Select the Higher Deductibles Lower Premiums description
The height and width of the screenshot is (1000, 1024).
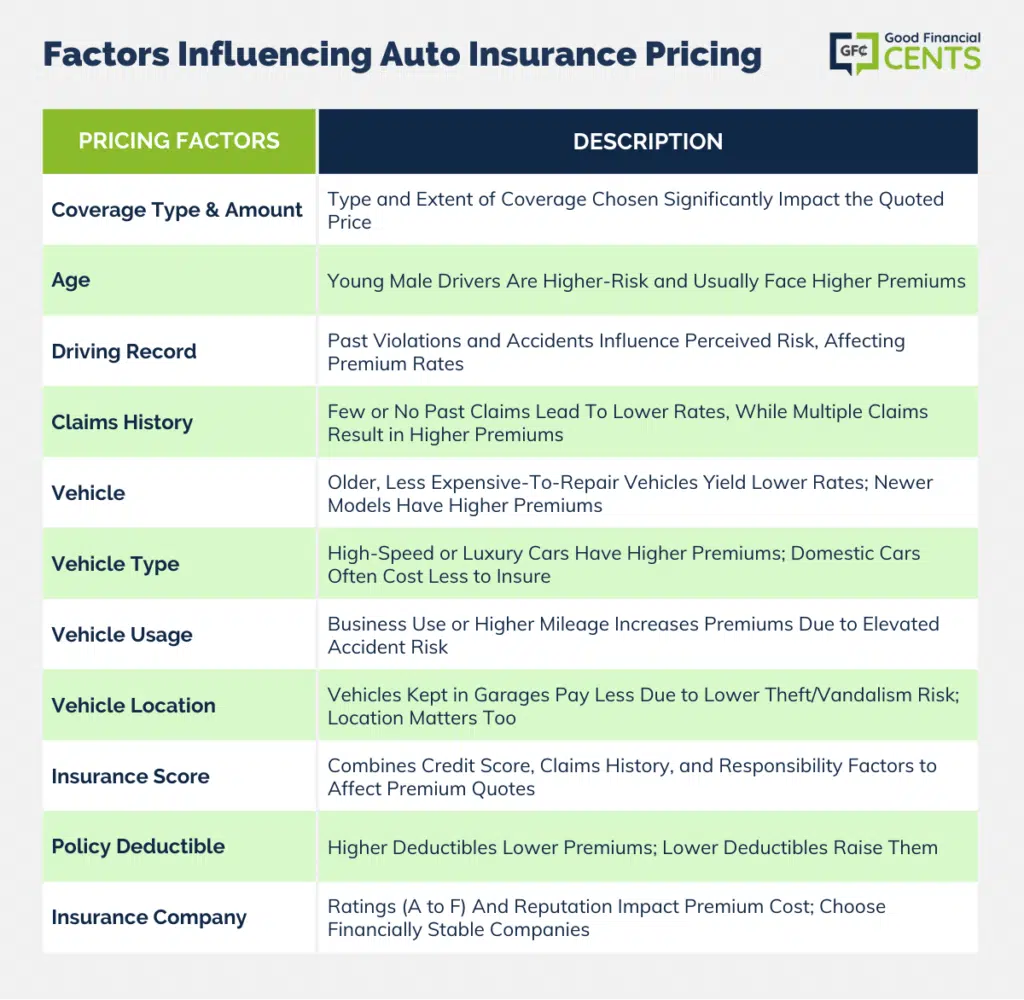632,847
